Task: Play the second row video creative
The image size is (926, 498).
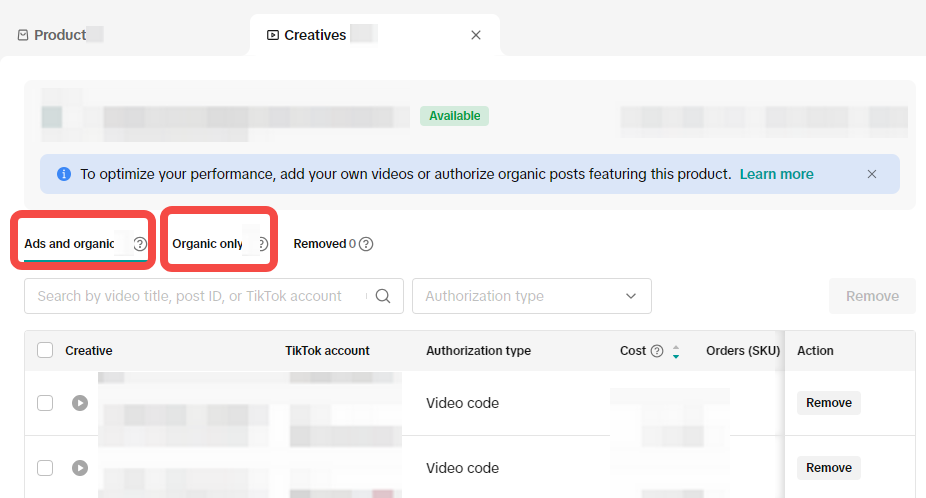Action: (80, 468)
